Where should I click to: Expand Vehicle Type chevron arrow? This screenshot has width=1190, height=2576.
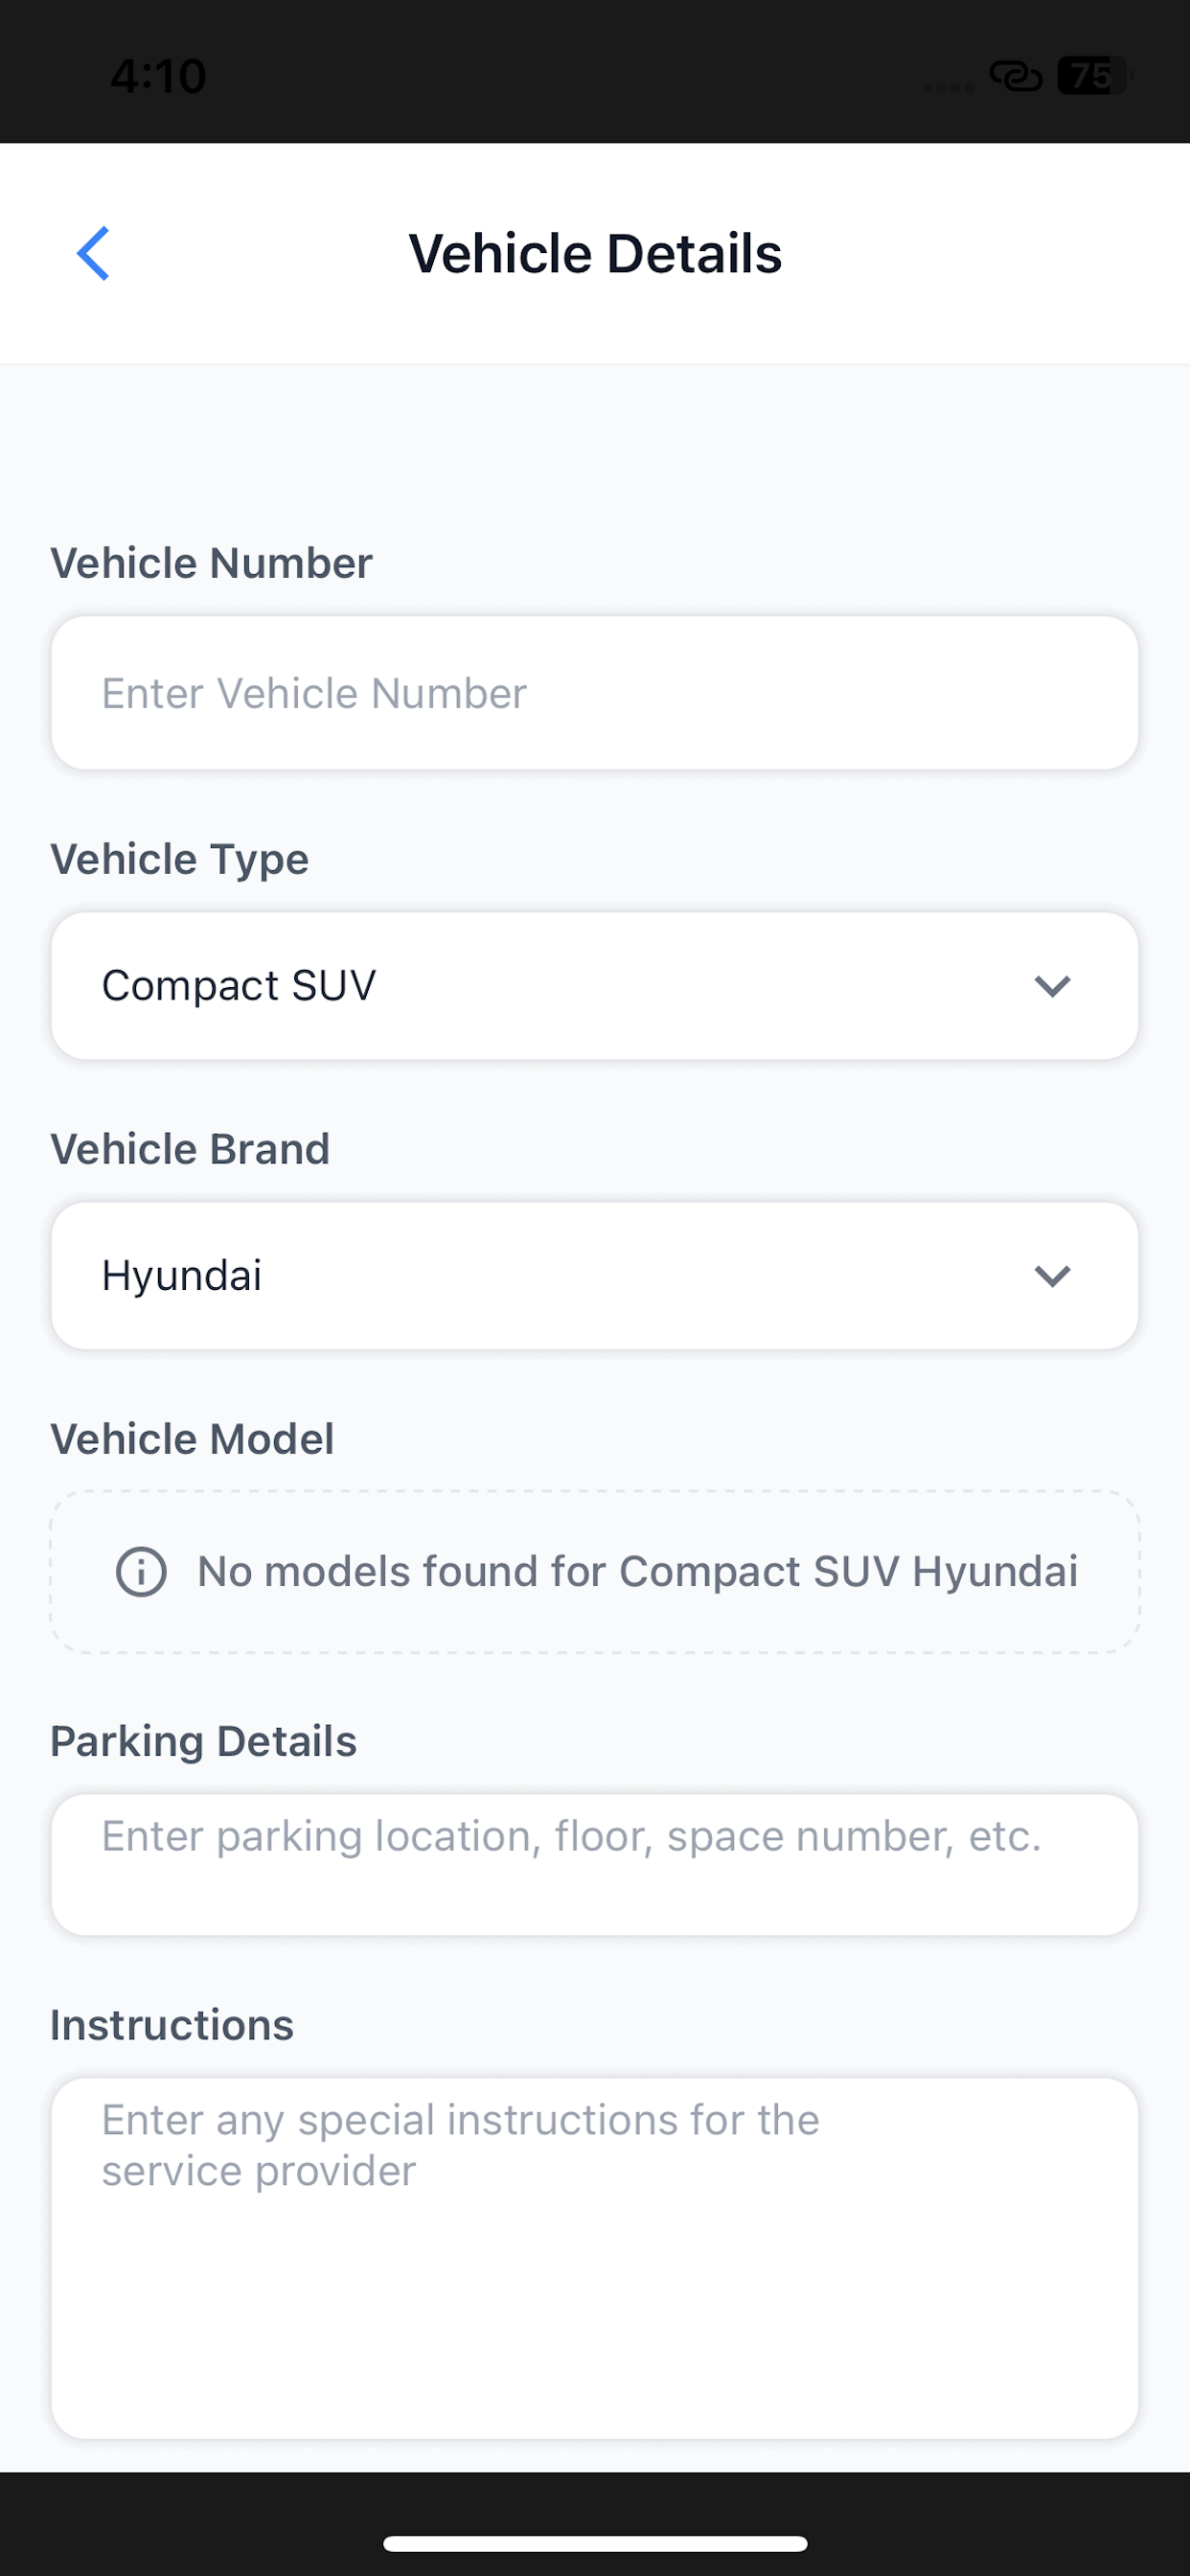(x=1052, y=986)
